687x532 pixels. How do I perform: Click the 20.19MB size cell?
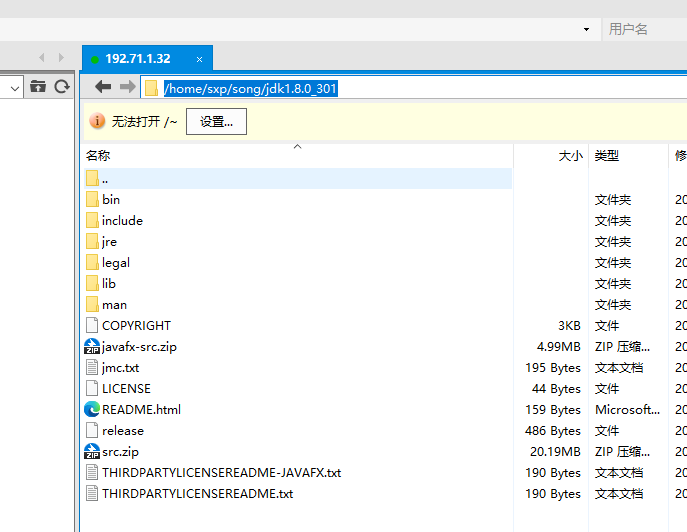[x=555, y=452]
